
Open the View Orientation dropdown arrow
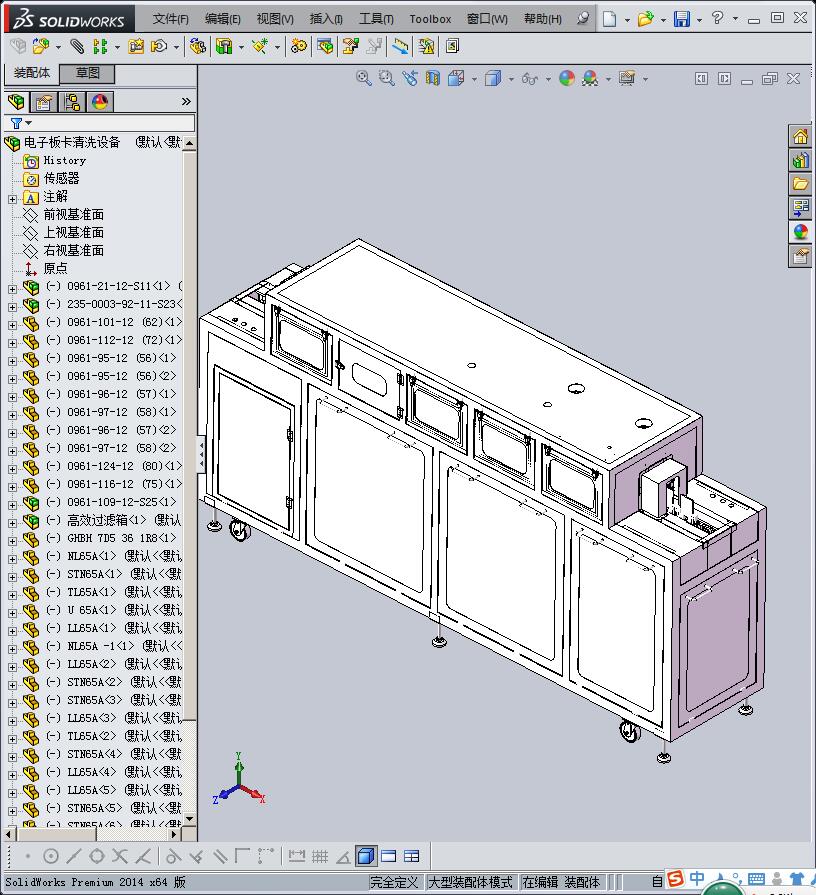pos(474,79)
